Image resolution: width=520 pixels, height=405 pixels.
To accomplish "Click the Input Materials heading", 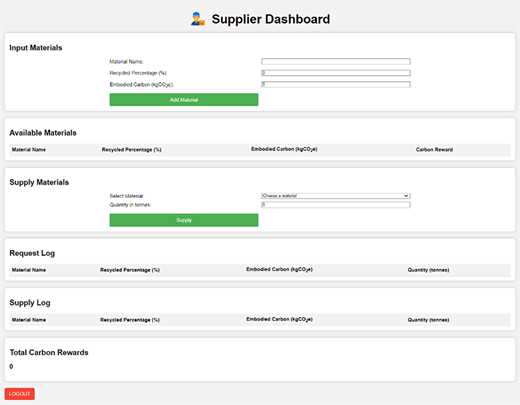I will [36, 48].
